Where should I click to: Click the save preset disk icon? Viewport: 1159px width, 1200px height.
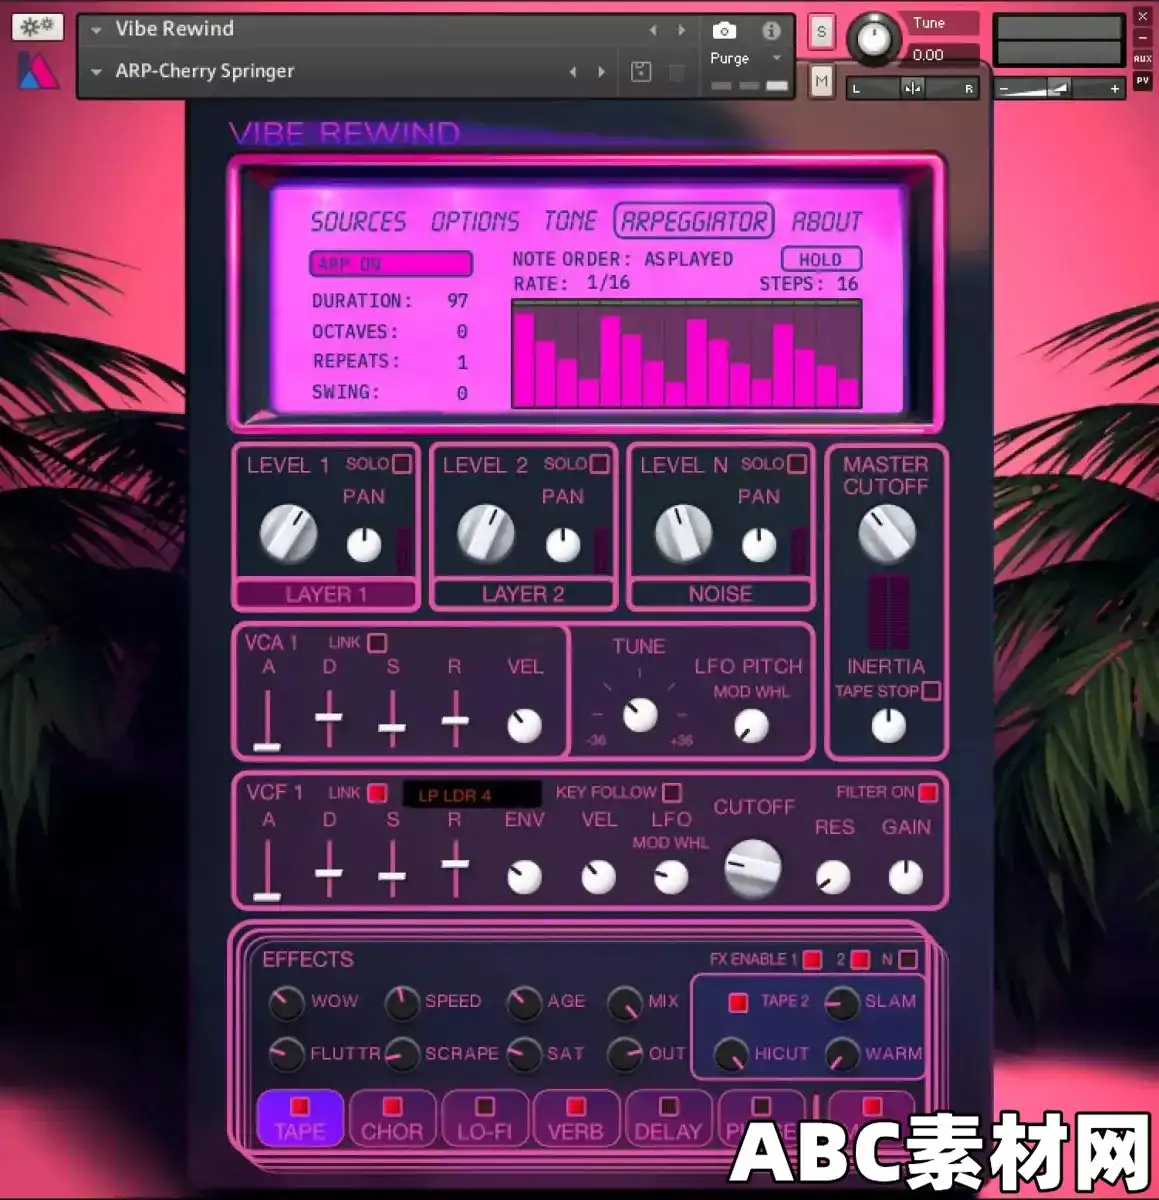pyautogui.click(x=641, y=72)
